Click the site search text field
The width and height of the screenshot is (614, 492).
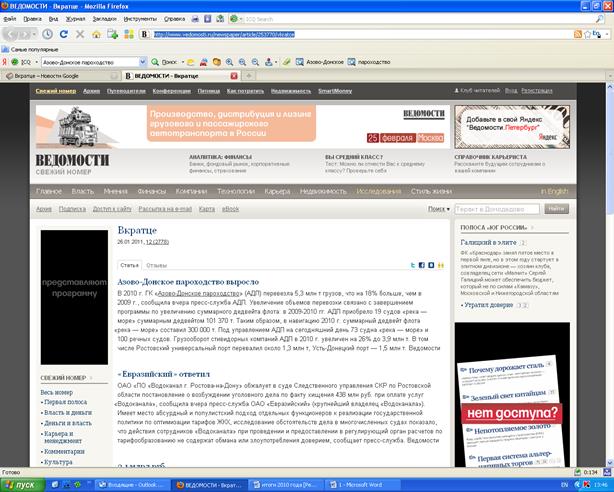(x=497, y=209)
